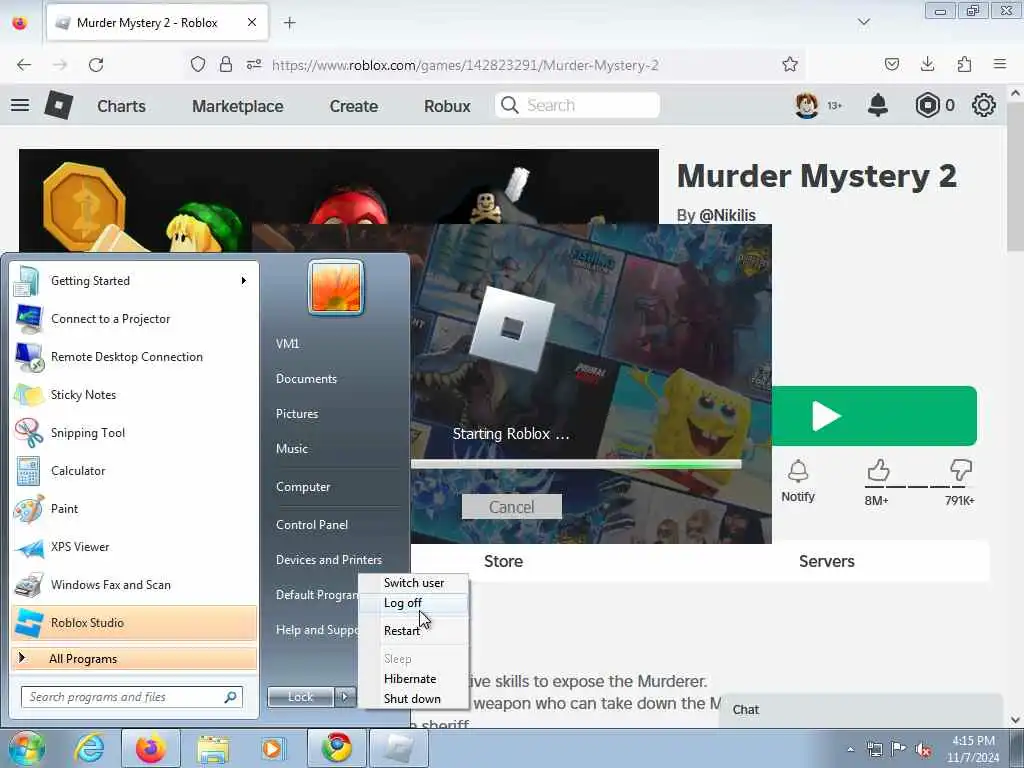Click the user avatar in Roblox header
The height and width of the screenshot is (768, 1024).
(x=807, y=104)
